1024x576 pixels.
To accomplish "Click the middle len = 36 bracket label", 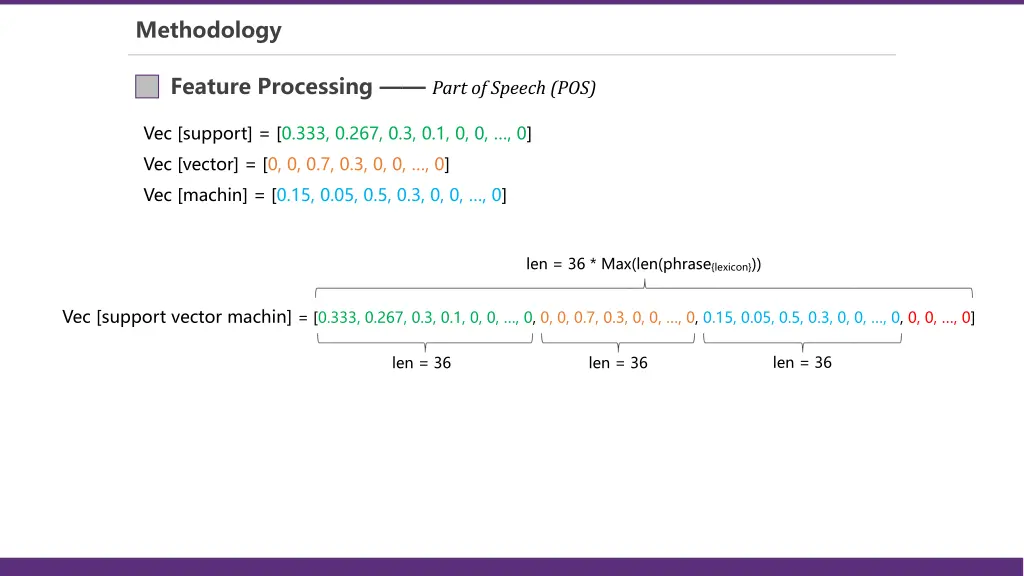I will [616, 362].
